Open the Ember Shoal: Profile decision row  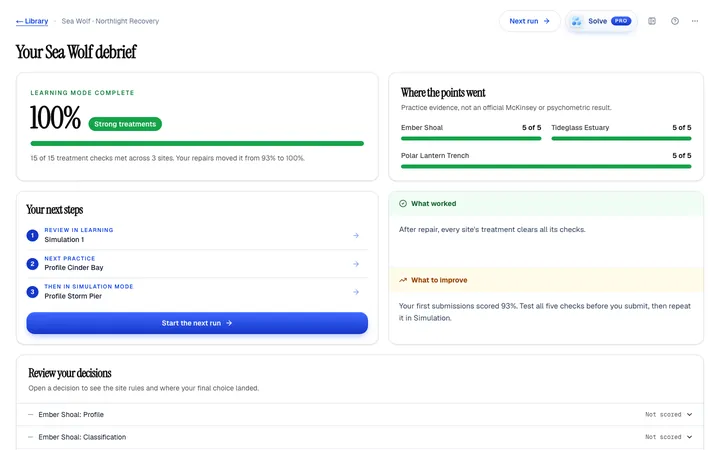coord(360,415)
